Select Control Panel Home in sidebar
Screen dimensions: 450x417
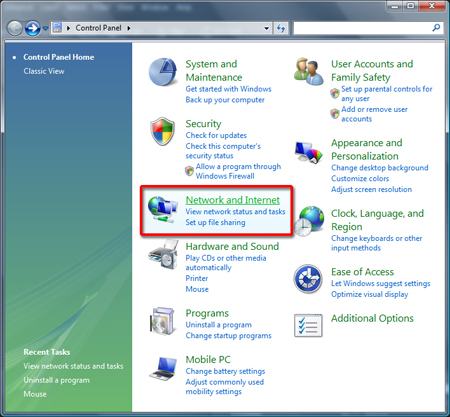pyautogui.click(x=59, y=57)
